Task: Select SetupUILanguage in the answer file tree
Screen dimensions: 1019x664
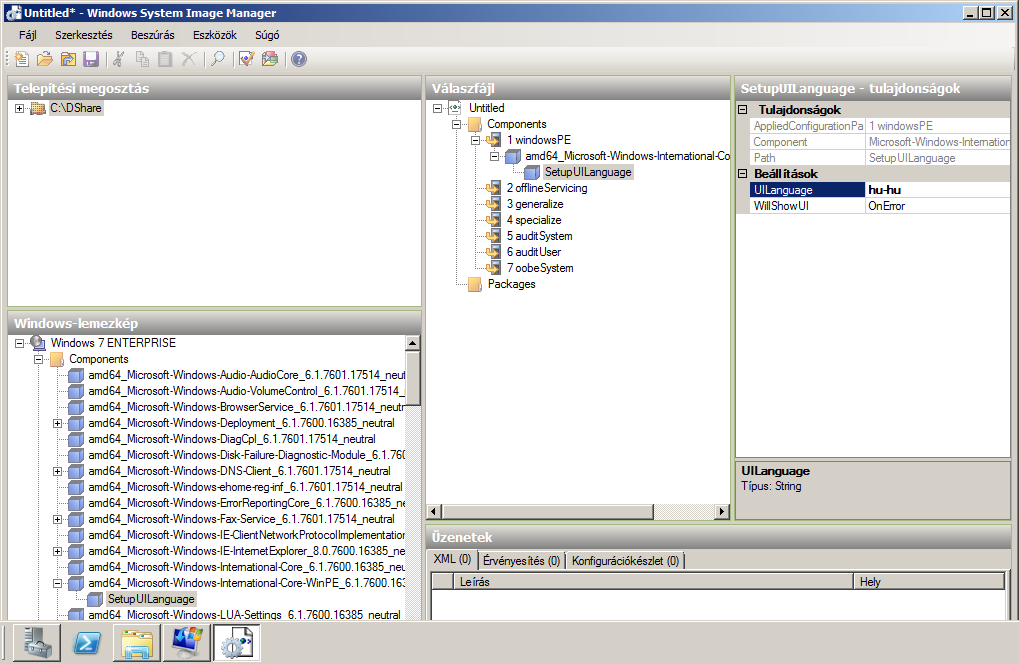Action: click(587, 172)
